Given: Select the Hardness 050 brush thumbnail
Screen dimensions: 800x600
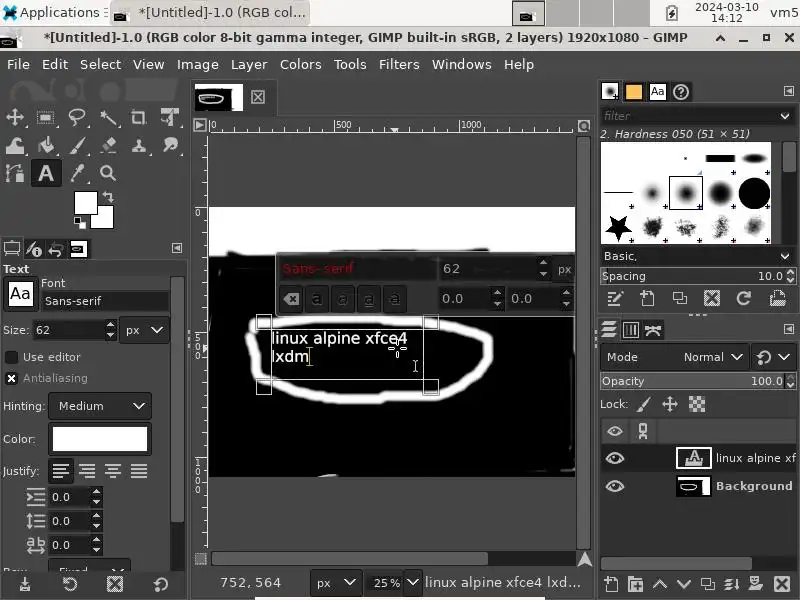Looking at the screenshot, I should click(x=686, y=193).
